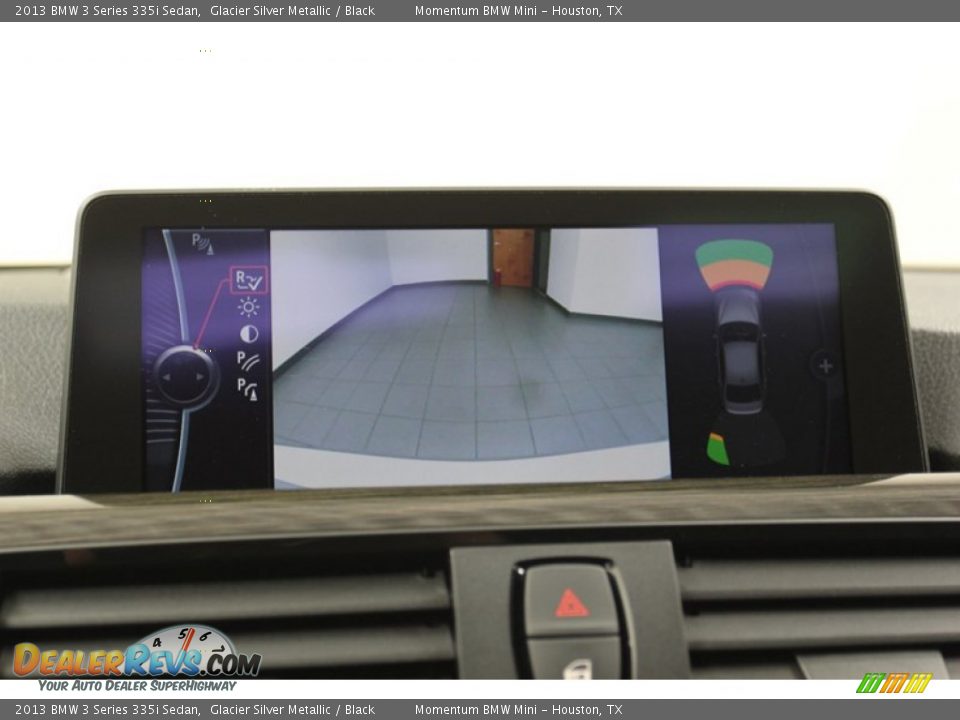Select the highlighted rear camera guideline icon
The width and height of the screenshot is (960, 720).
[x=248, y=280]
